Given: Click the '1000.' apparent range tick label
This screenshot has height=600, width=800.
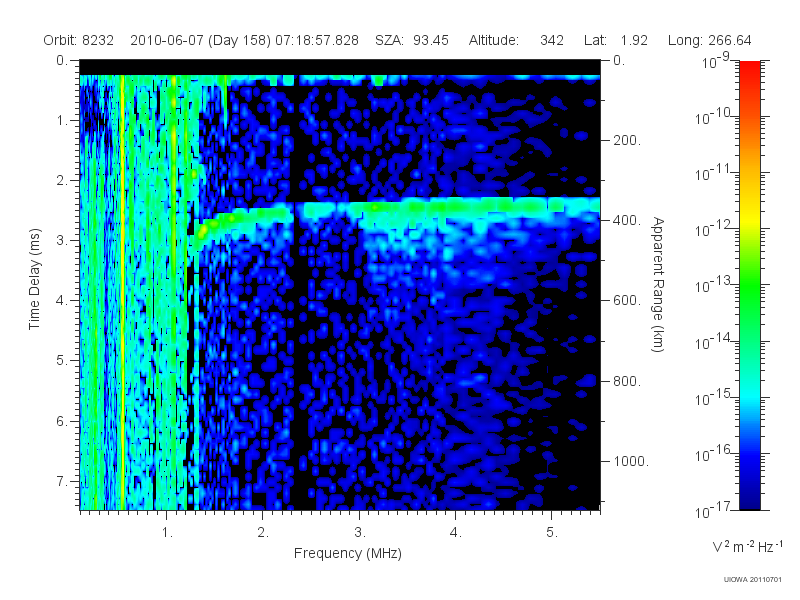Looking at the screenshot, I should tap(631, 461).
